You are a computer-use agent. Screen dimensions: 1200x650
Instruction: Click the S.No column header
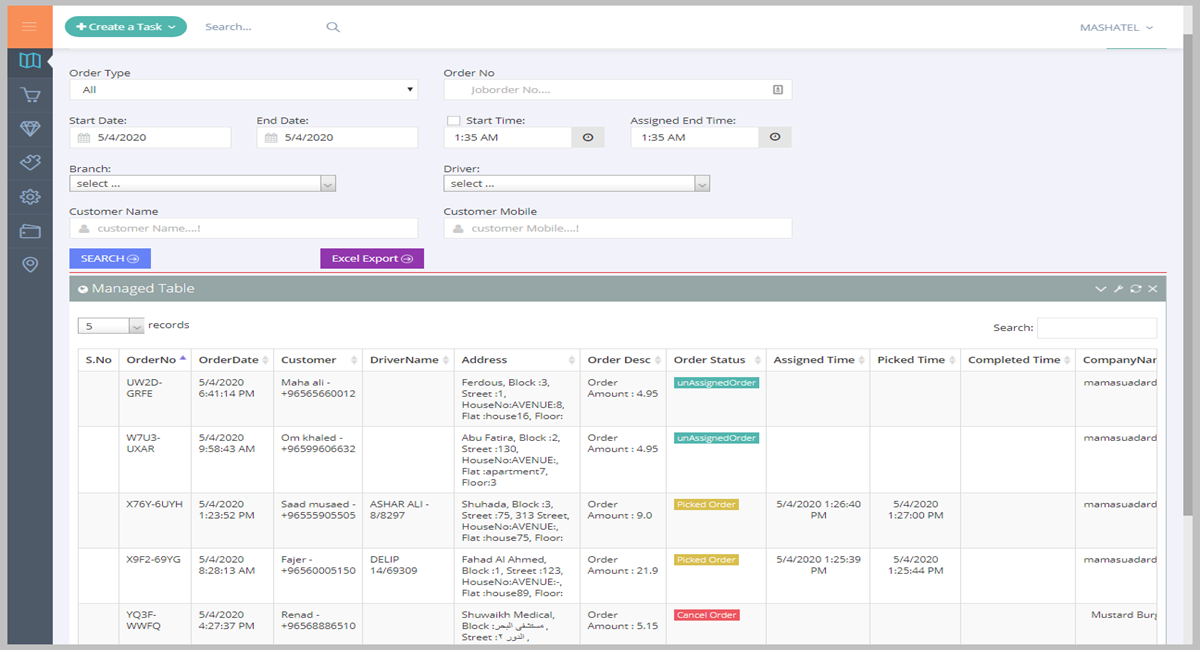click(98, 360)
